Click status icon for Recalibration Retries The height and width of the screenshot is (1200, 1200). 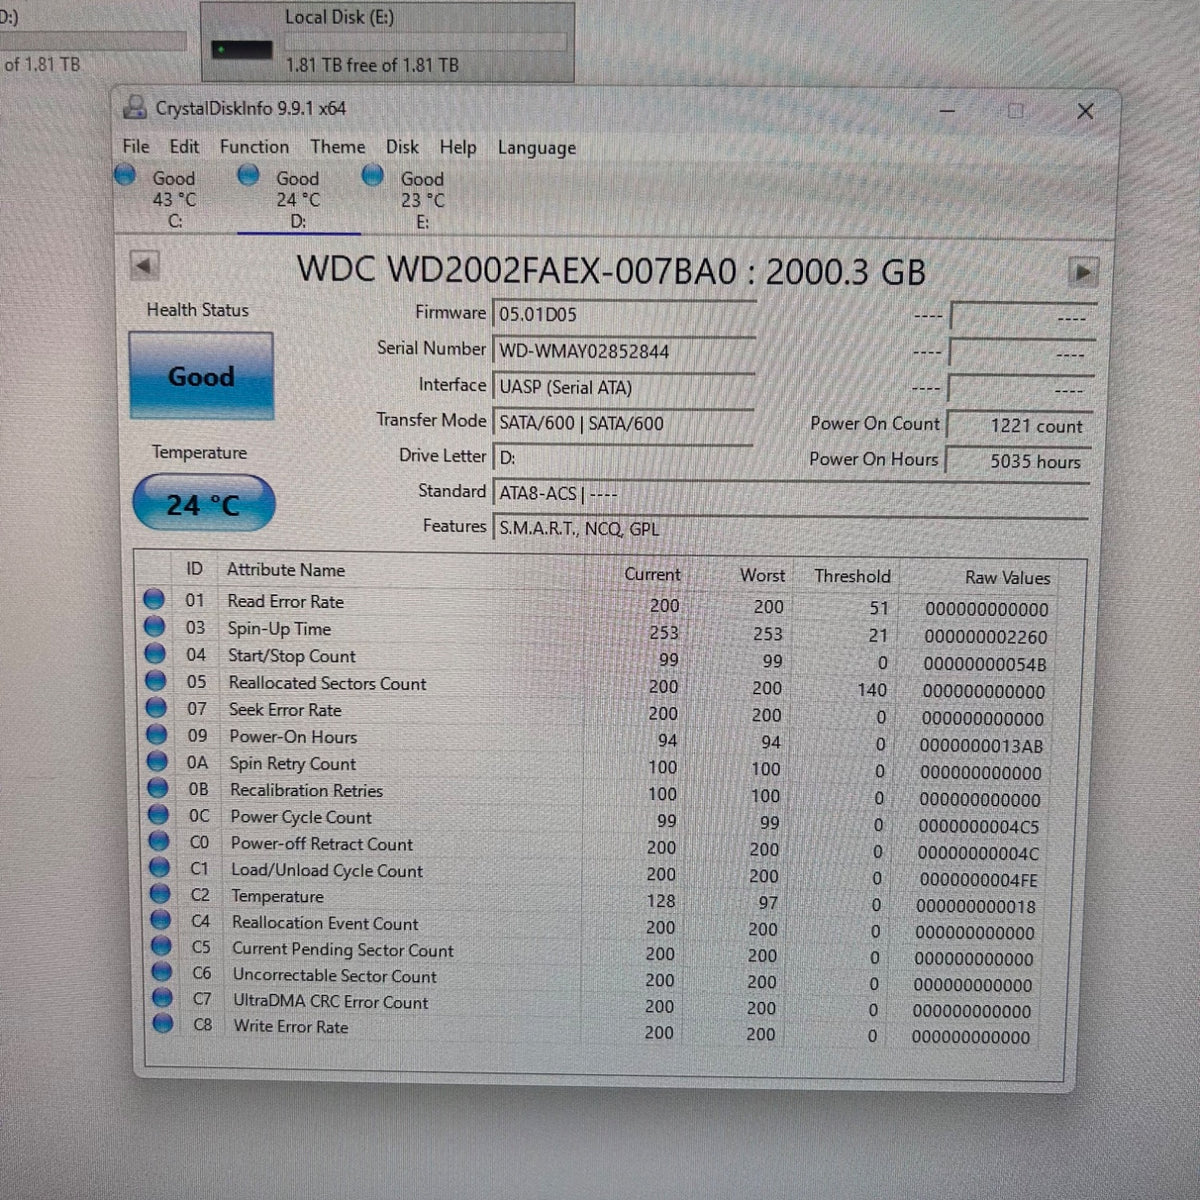coord(158,788)
